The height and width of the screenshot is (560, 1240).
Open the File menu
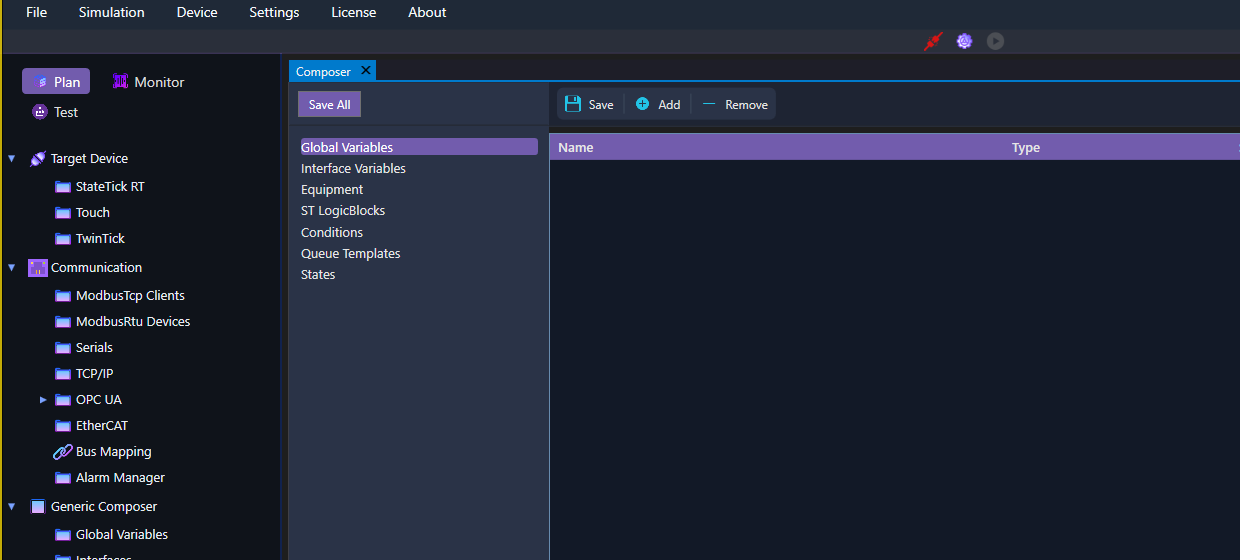[37, 12]
